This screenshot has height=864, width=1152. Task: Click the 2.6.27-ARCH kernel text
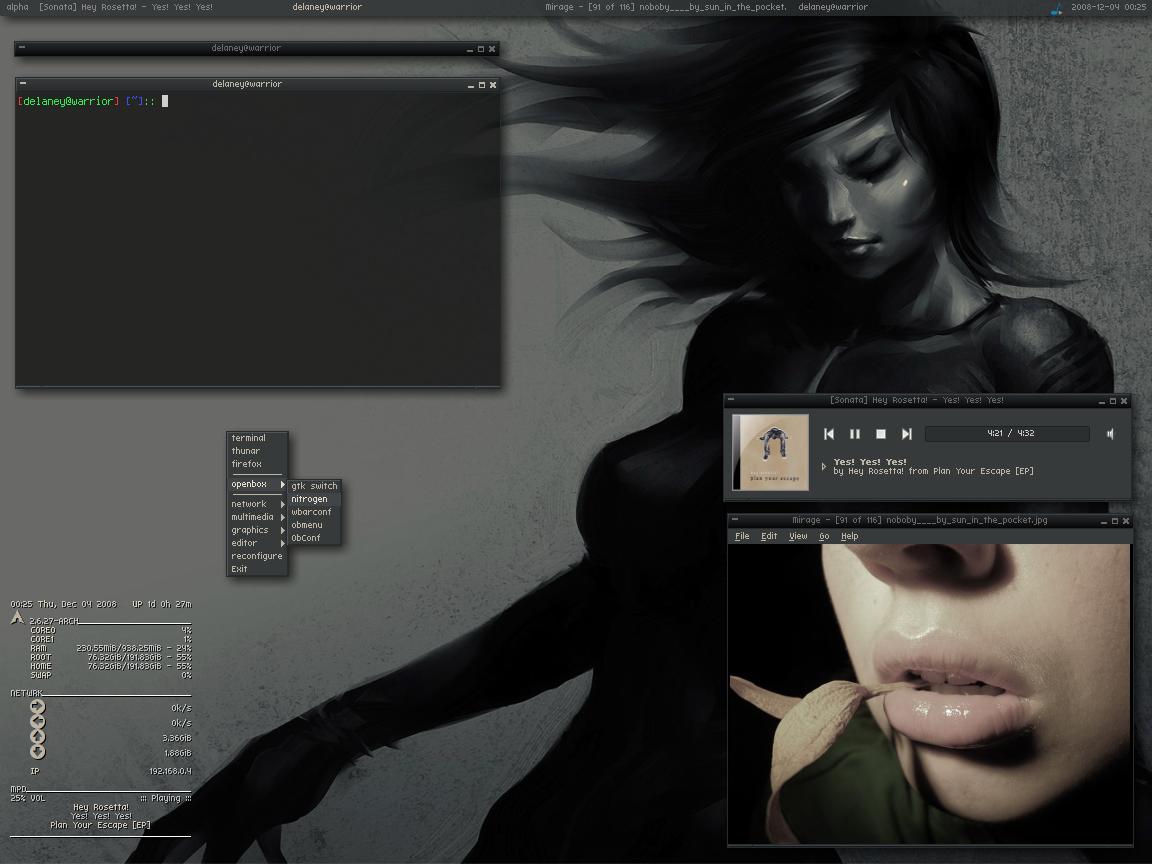[x=54, y=622]
